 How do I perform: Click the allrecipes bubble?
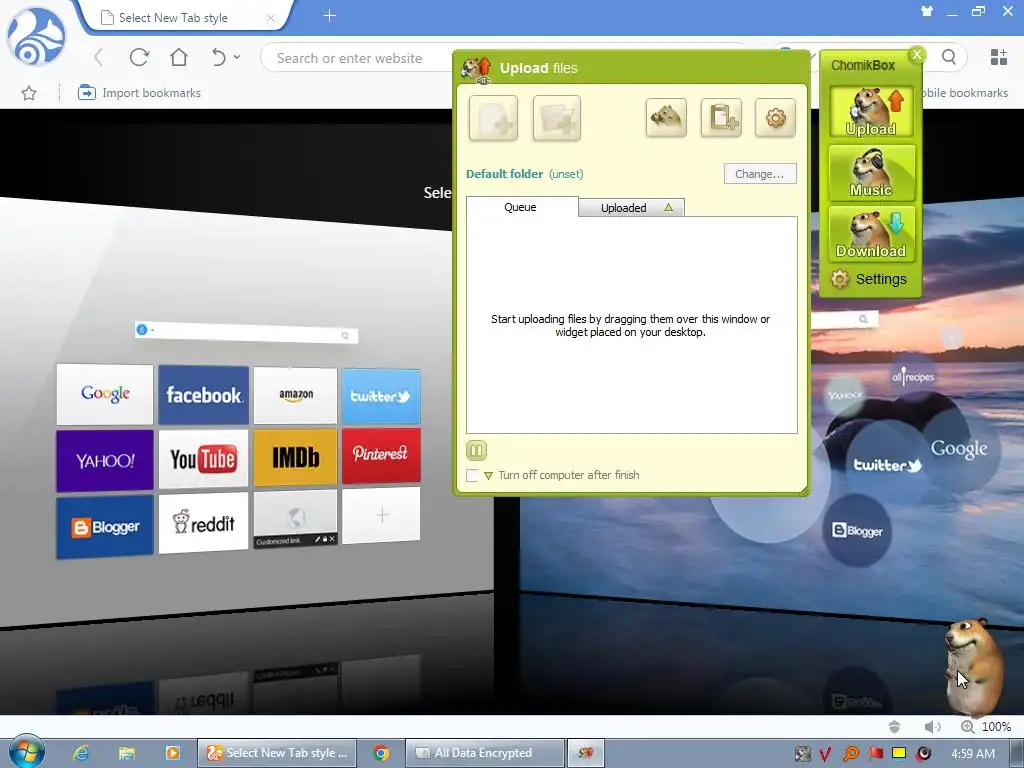913,376
